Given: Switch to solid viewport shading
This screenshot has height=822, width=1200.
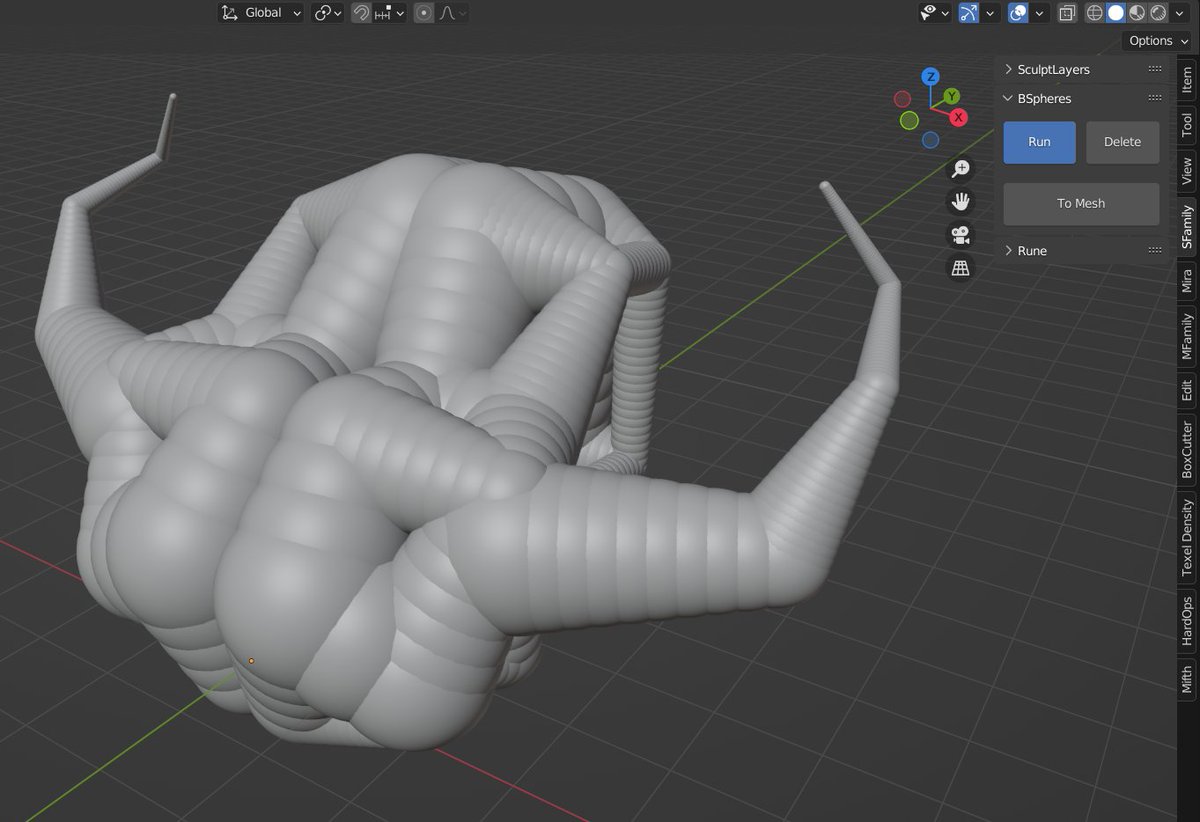Looking at the screenshot, I should (x=1116, y=13).
